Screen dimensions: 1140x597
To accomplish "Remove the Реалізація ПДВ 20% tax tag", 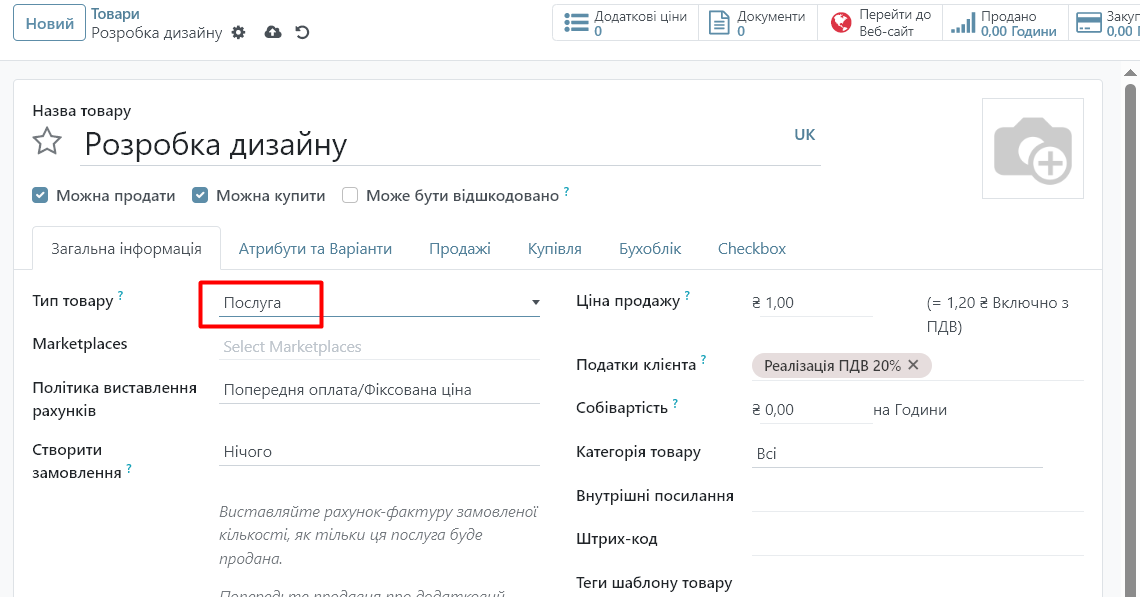I will tap(913, 365).
